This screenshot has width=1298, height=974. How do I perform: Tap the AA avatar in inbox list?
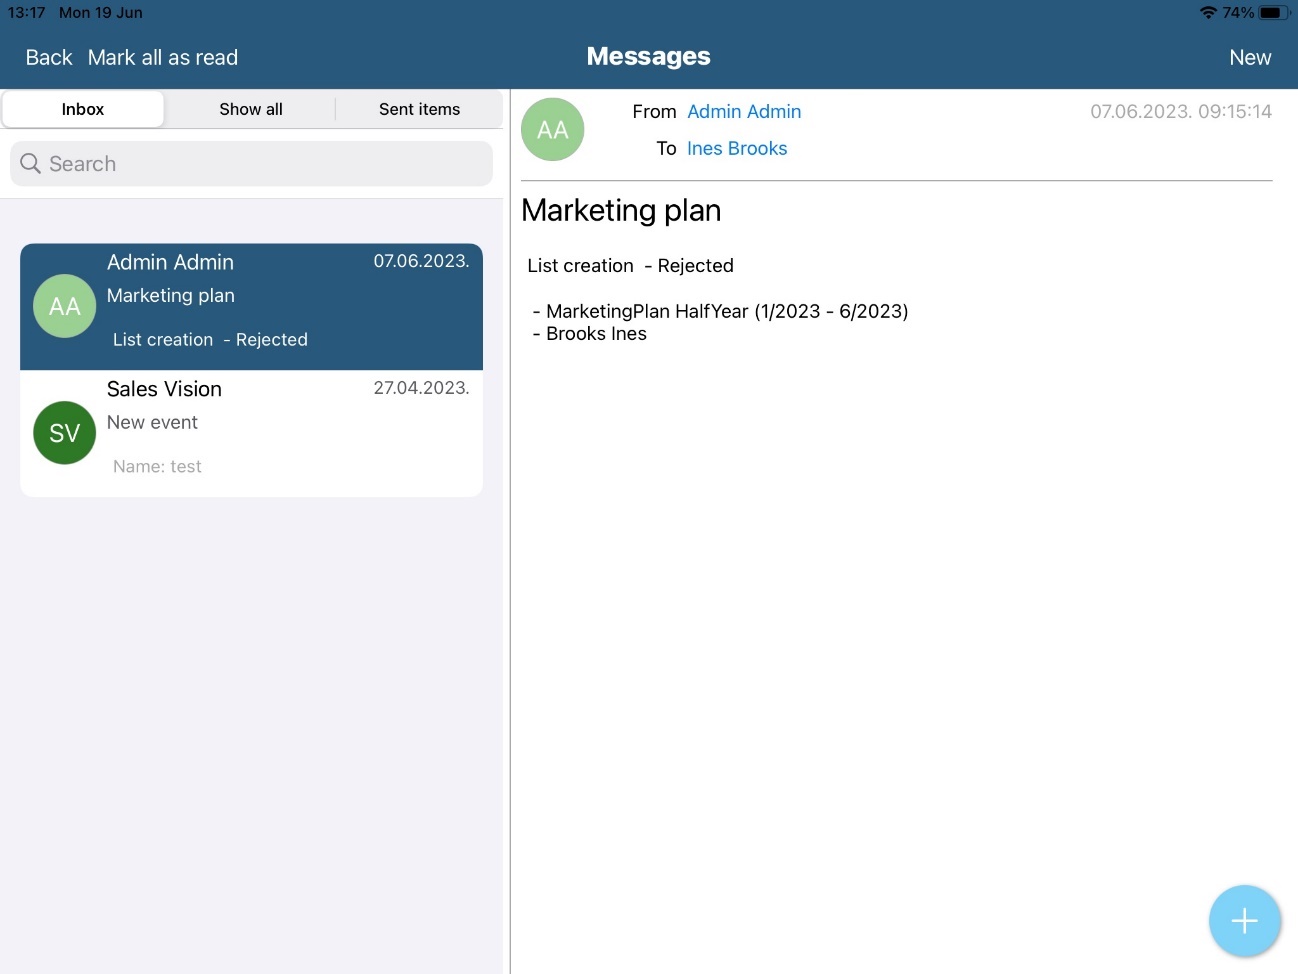pyautogui.click(x=65, y=306)
